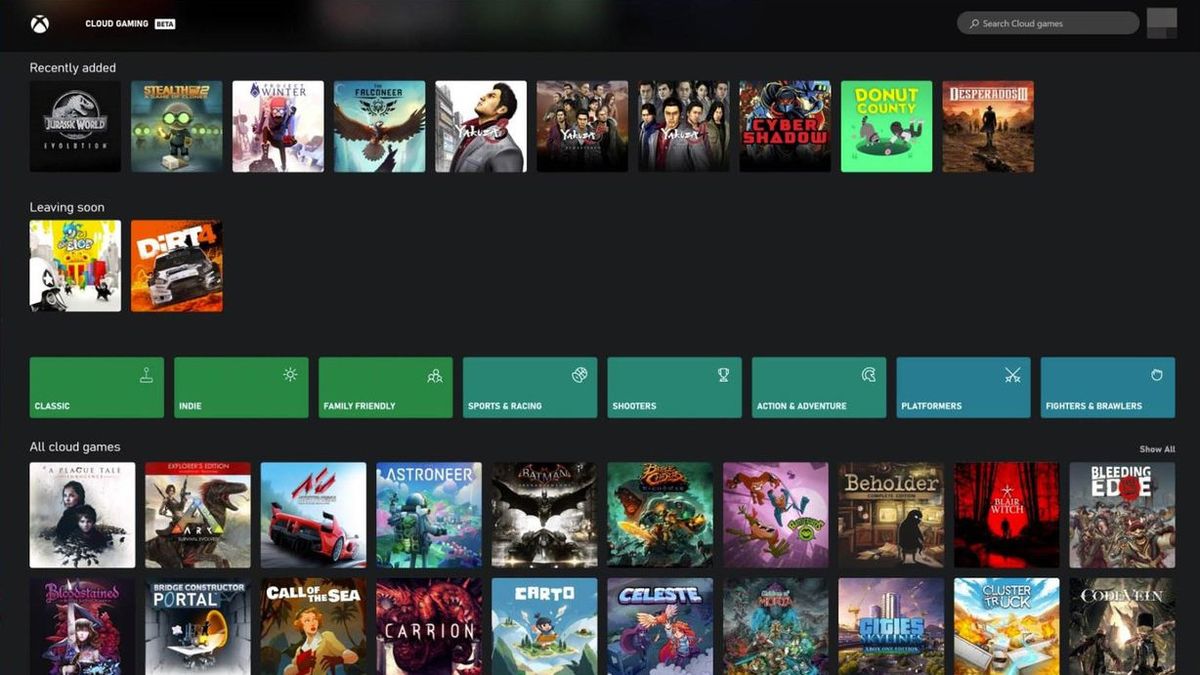Browse the Classic category
Screen dimensions: 1200x675
pos(97,387)
